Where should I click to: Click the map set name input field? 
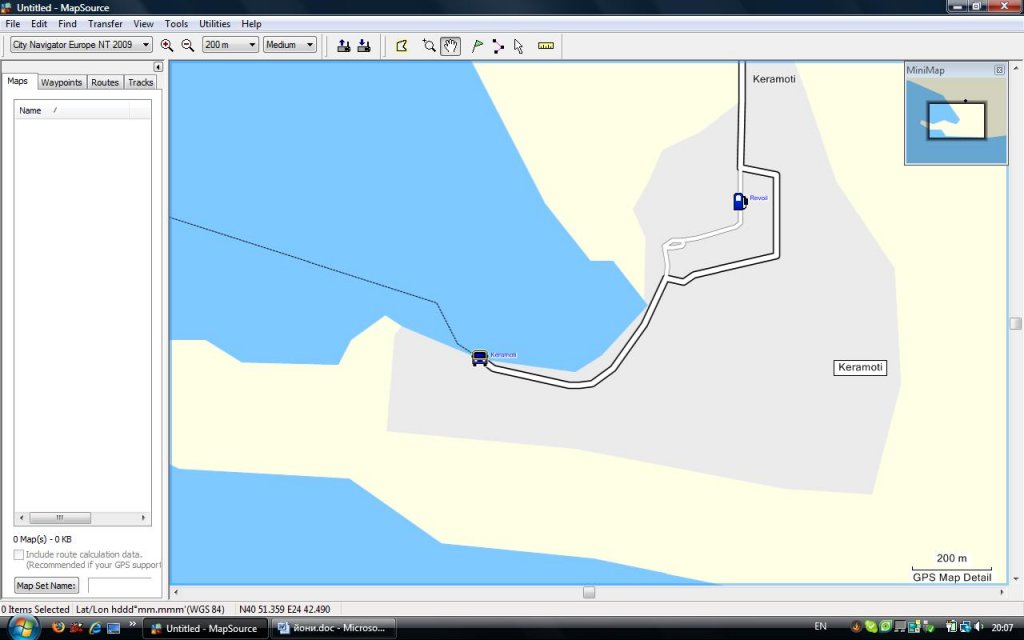point(121,585)
